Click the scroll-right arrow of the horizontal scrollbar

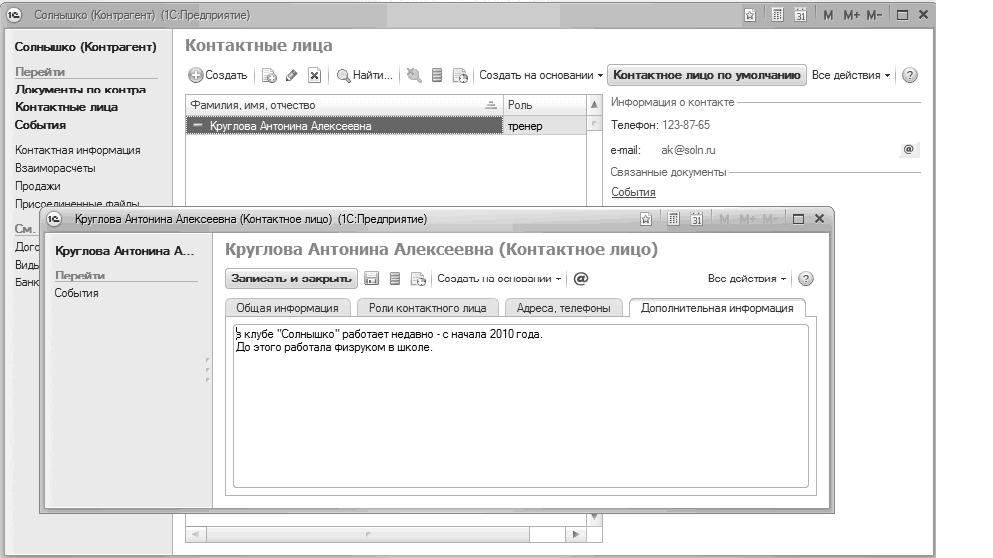pos(575,534)
